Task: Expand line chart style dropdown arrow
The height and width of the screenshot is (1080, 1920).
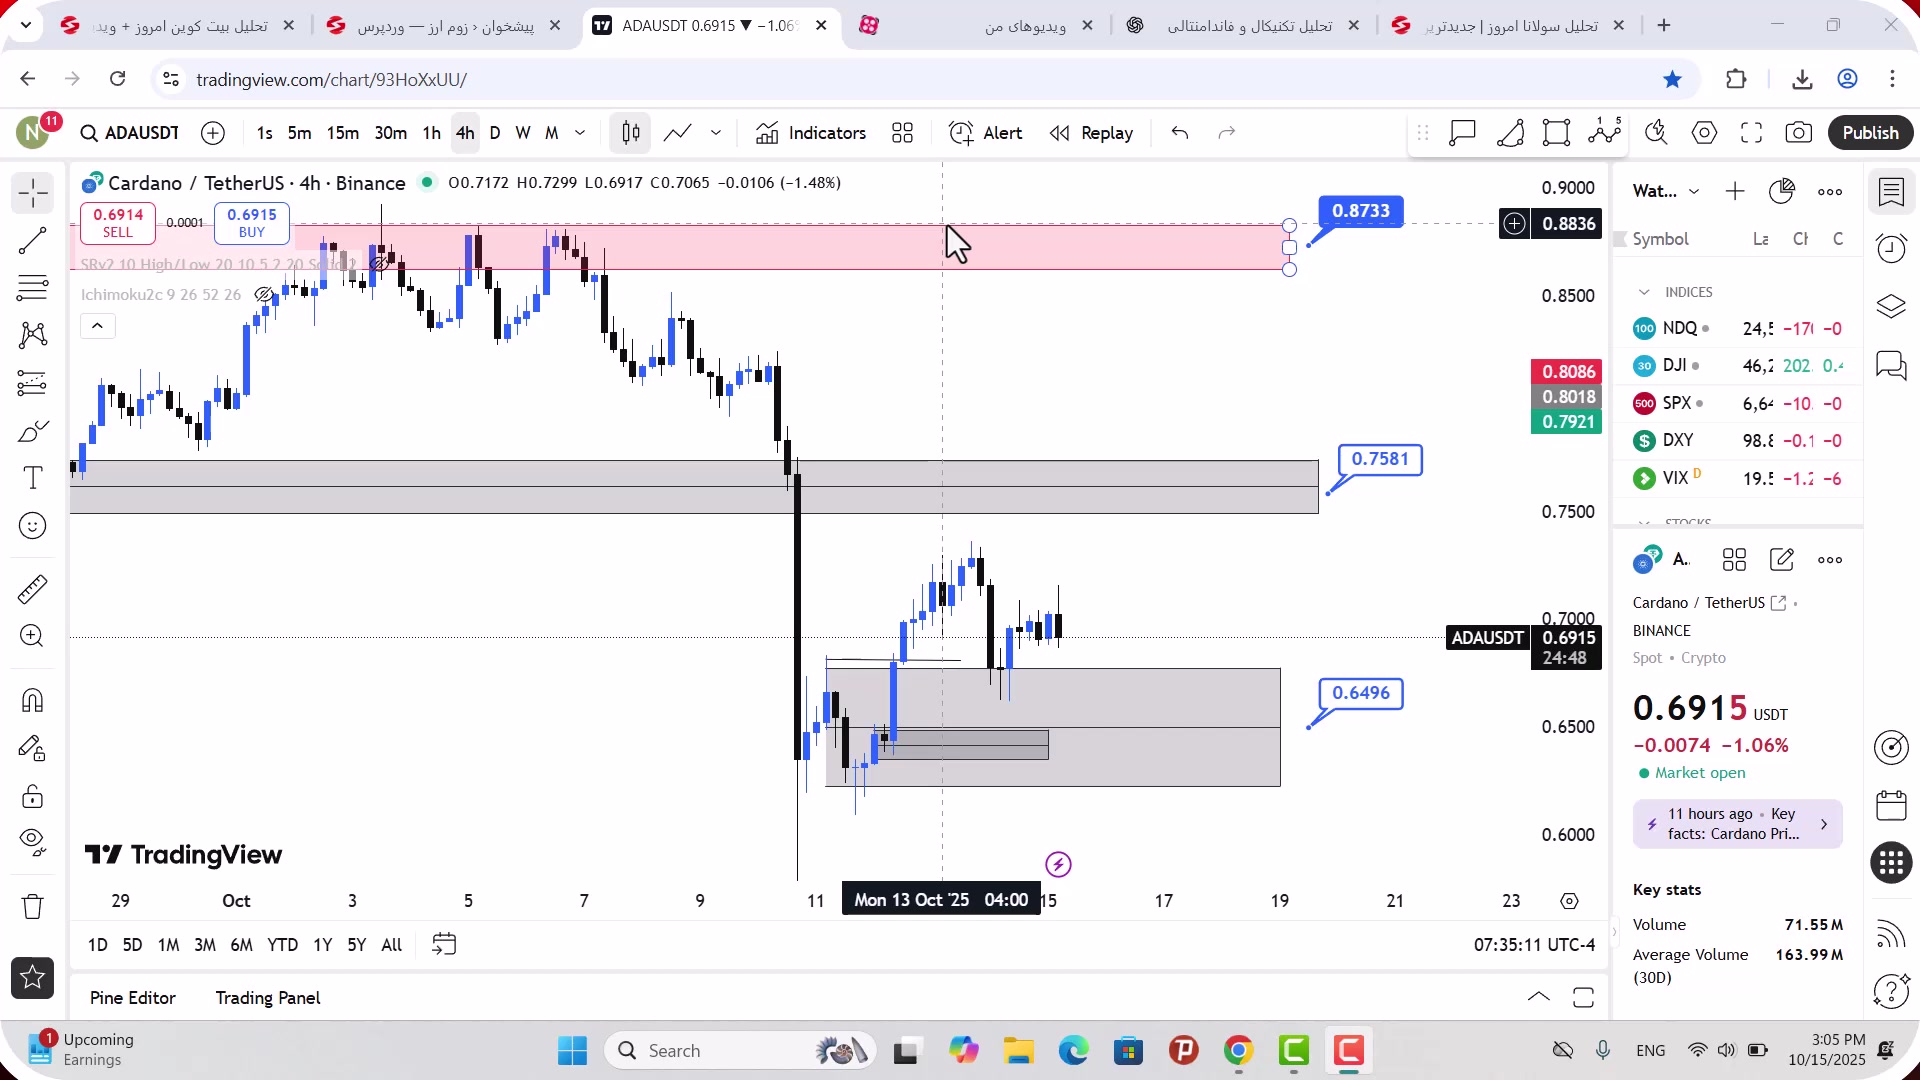Action: (716, 133)
